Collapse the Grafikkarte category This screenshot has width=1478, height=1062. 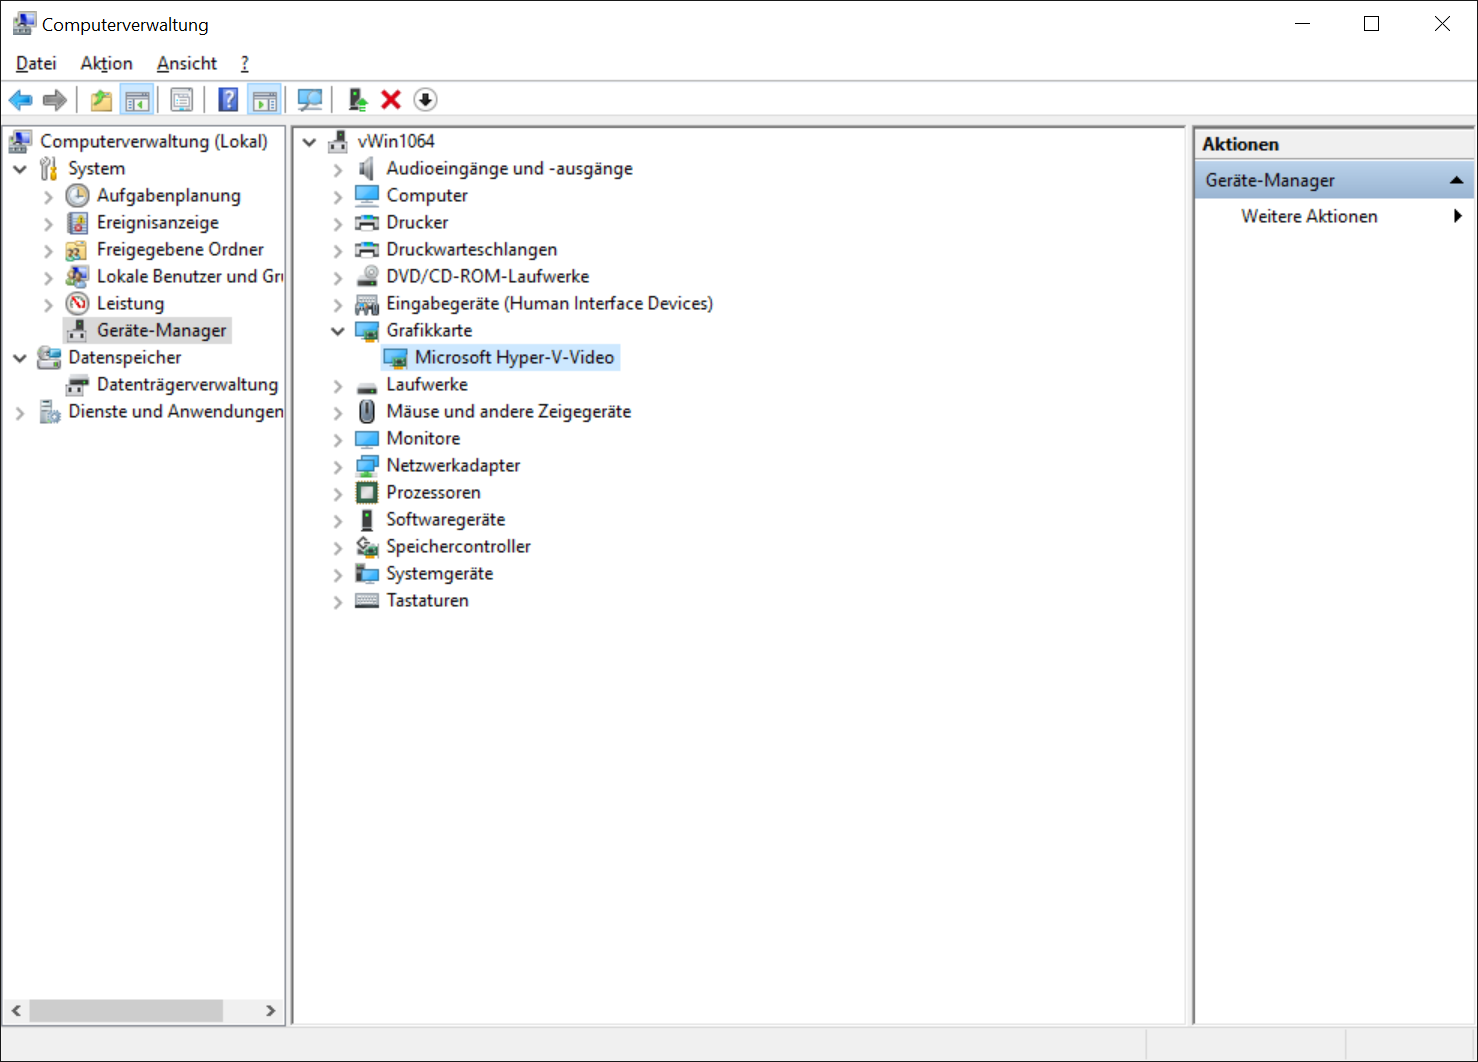click(x=338, y=331)
